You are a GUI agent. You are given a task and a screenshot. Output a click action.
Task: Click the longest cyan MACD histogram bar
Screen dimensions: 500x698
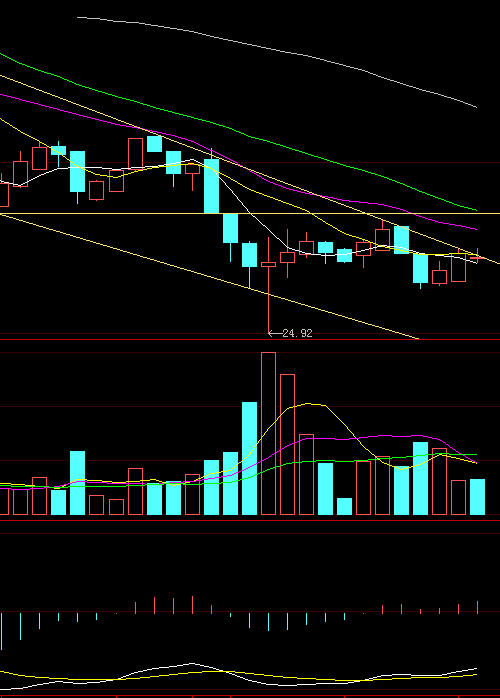pyautogui.click(x=1, y=631)
